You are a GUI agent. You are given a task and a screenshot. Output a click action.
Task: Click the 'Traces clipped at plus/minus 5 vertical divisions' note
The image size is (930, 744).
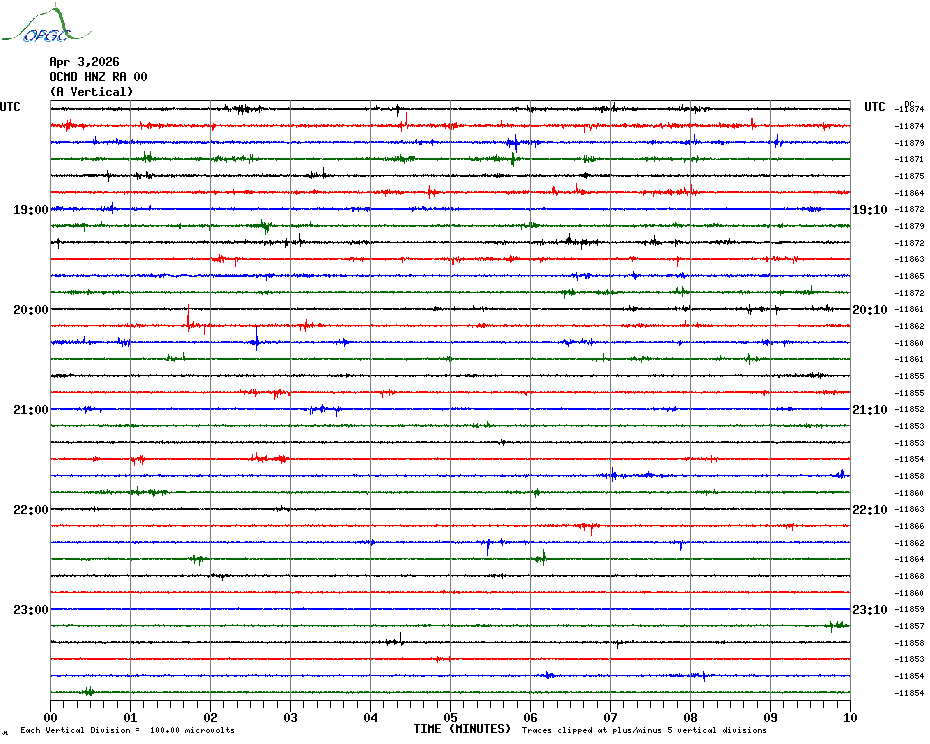coord(644,730)
